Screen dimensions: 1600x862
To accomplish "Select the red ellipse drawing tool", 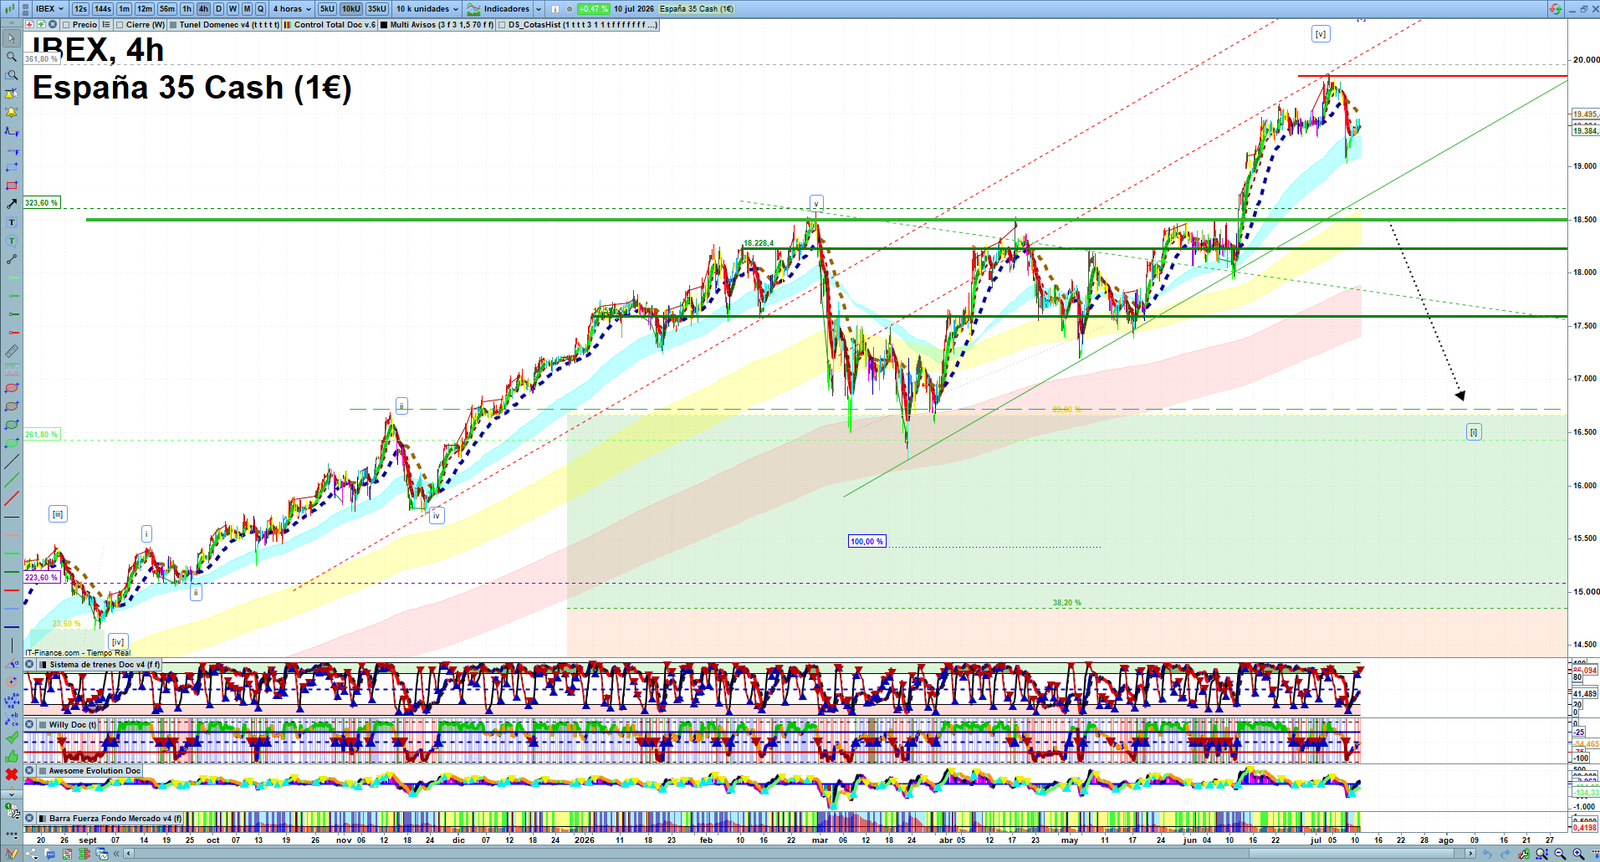I will pyautogui.click(x=12, y=388).
